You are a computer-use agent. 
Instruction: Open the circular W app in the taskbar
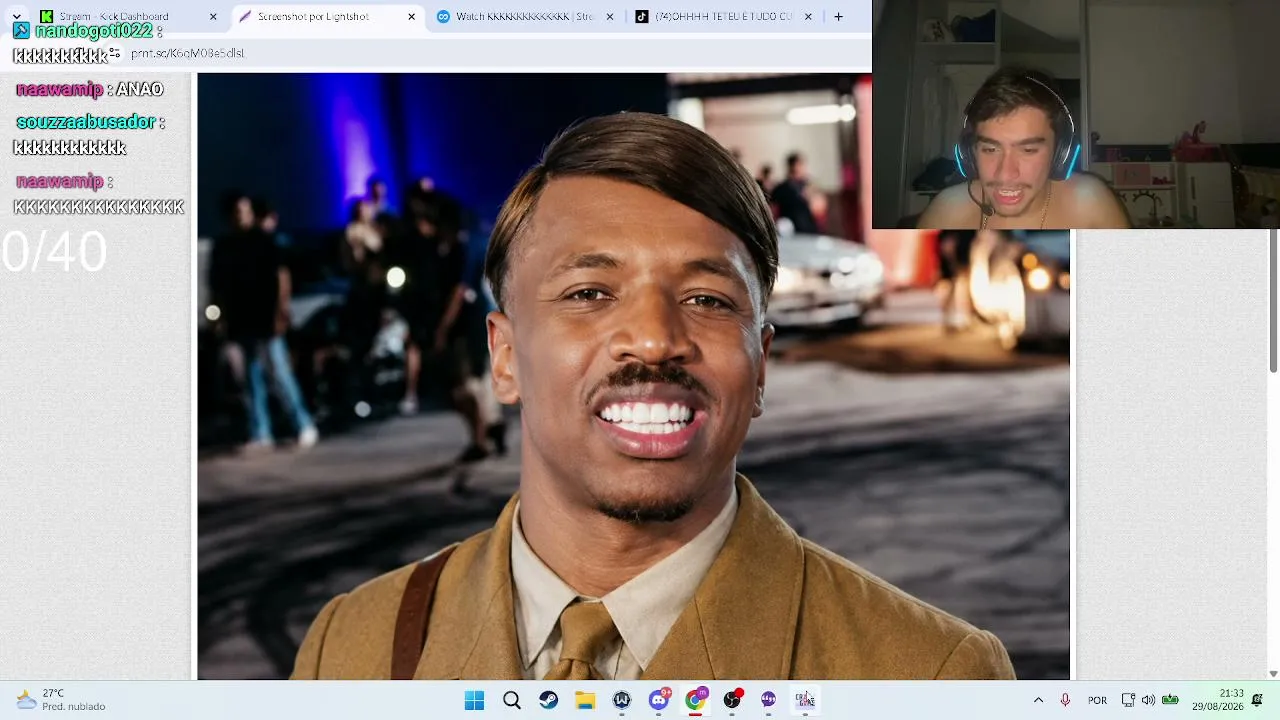tap(622, 700)
